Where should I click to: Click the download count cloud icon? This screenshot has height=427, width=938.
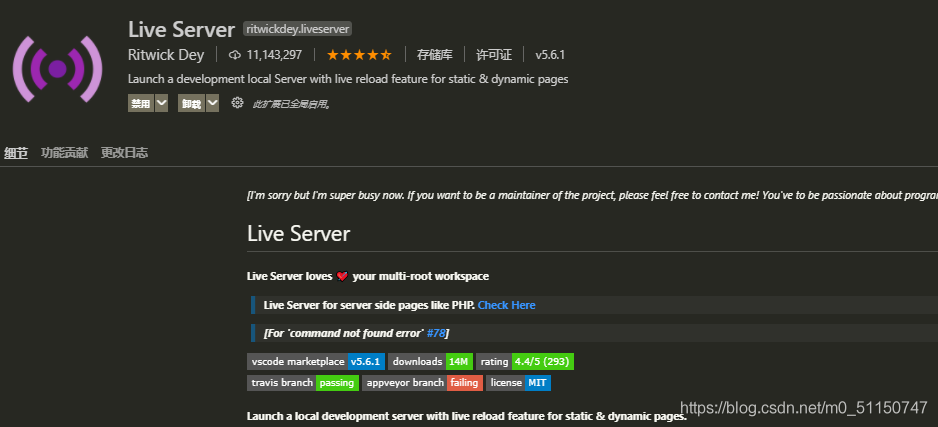(x=235, y=55)
